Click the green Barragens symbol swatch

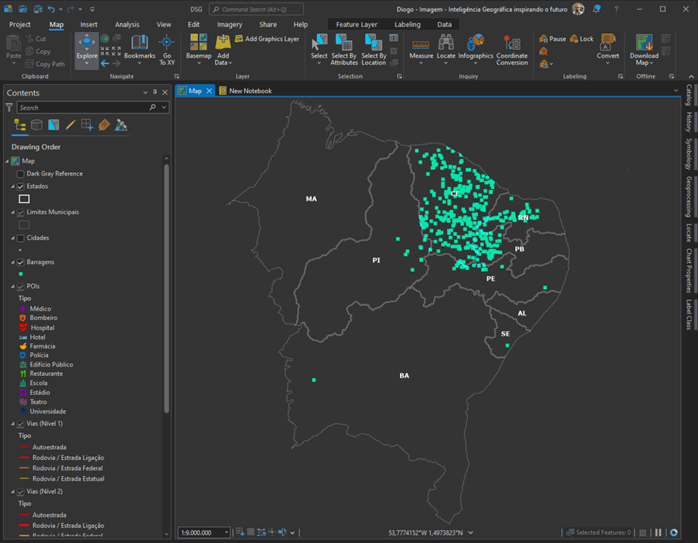20,273
